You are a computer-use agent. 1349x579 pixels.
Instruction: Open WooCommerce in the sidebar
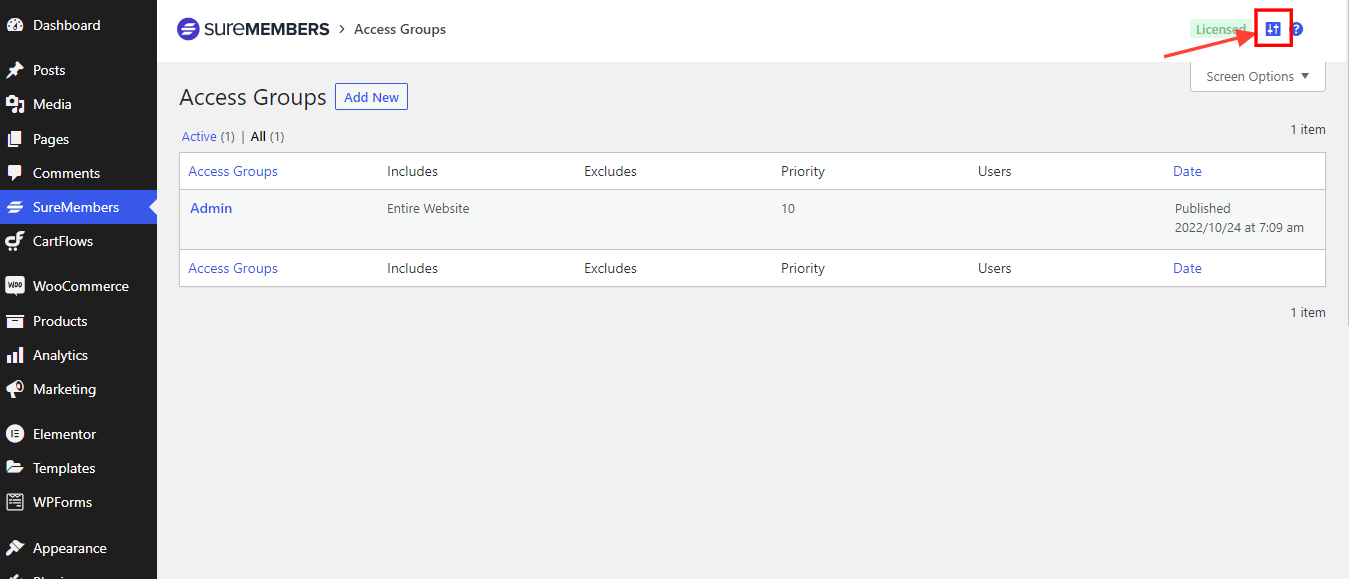(80, 286)
